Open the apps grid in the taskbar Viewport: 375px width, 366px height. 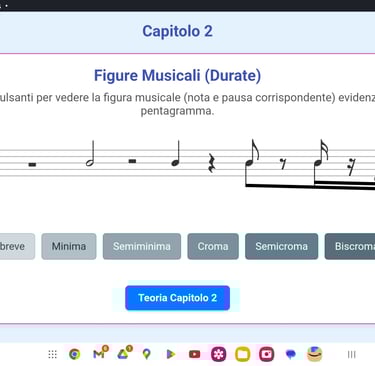coord(53,354)
